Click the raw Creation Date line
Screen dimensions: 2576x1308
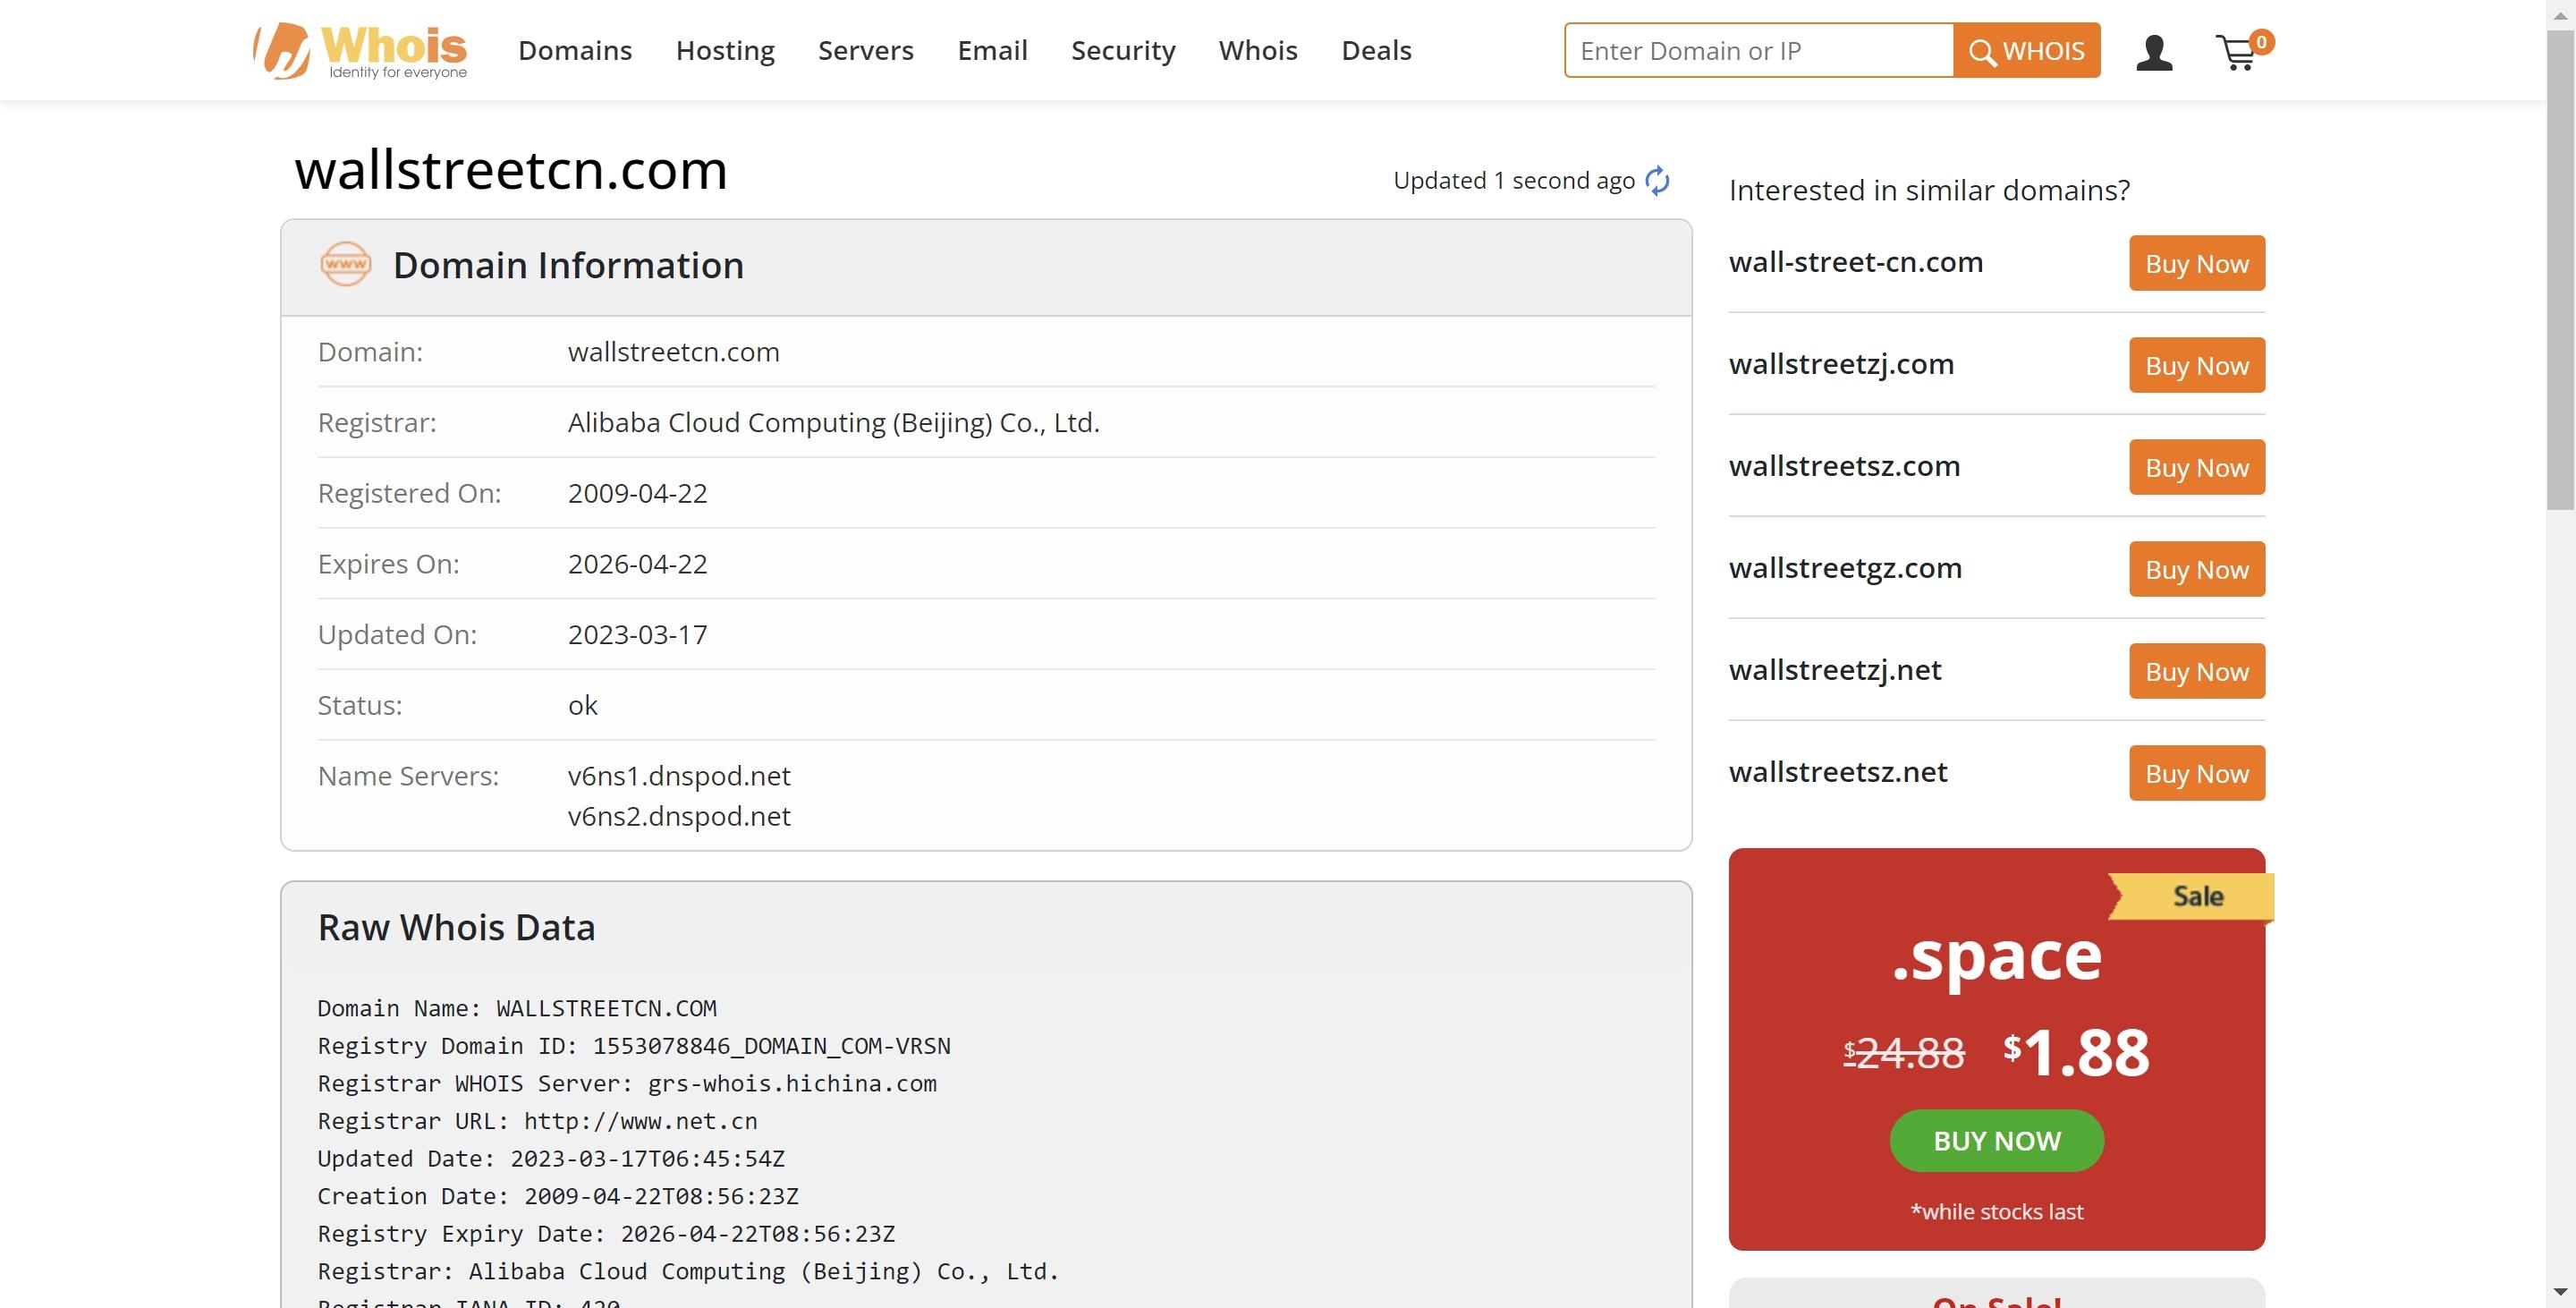pyautogui.click(x=558, y=1196)
